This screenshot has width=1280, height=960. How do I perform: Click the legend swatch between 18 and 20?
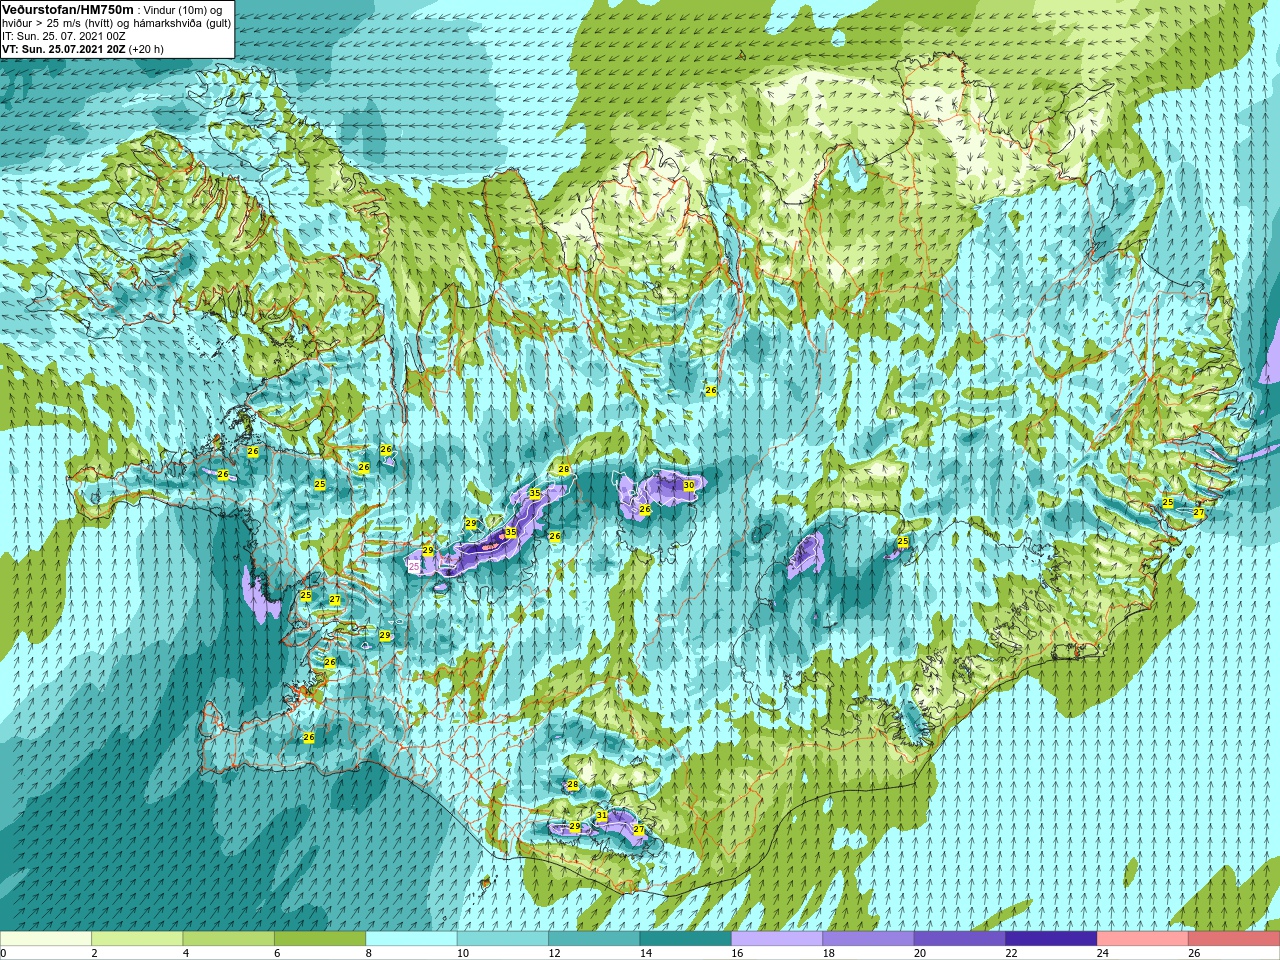tap(869, 939)
